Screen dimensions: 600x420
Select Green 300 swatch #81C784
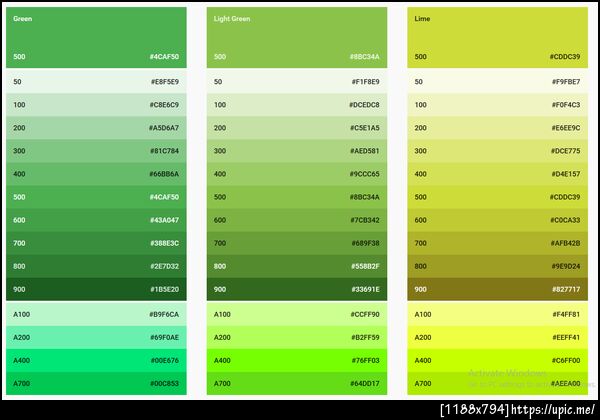96,151
